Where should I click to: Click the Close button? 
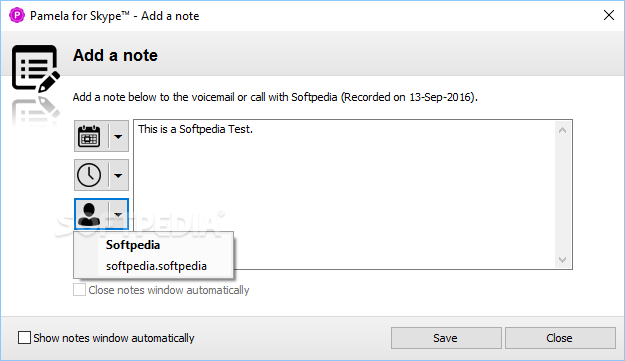(560, 338)
